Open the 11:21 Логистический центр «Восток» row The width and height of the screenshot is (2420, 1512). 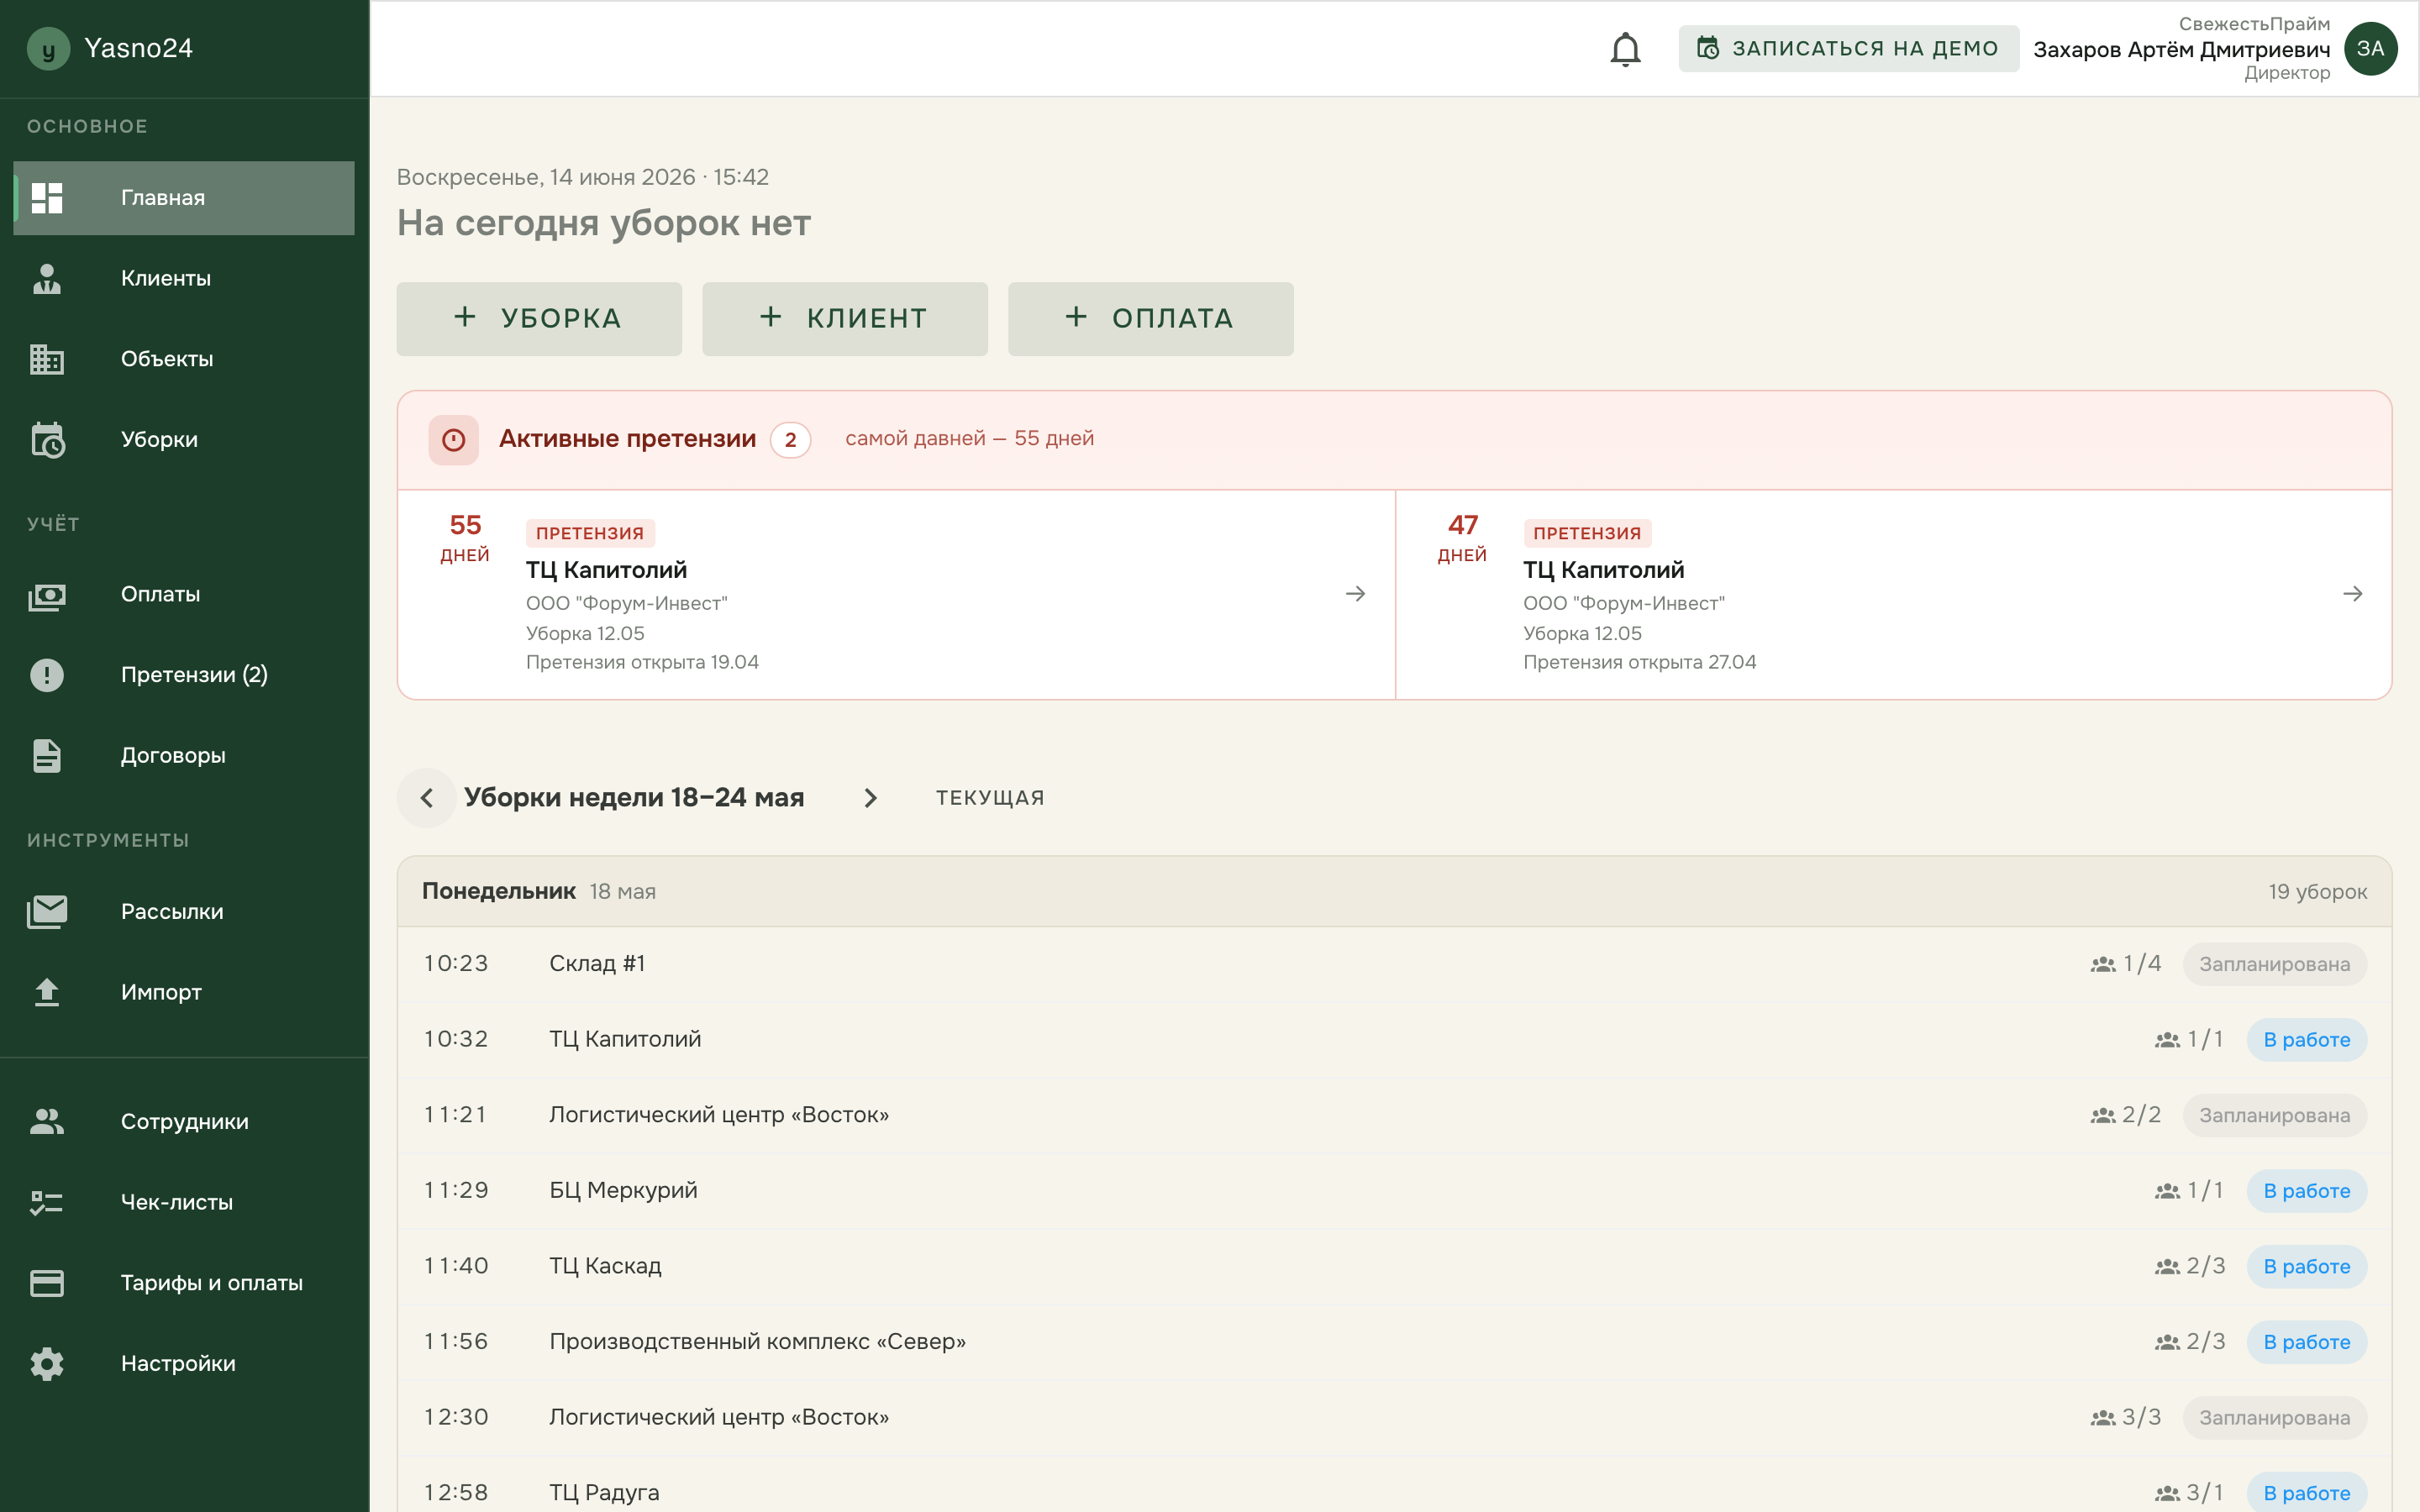click(1394, 1115)
